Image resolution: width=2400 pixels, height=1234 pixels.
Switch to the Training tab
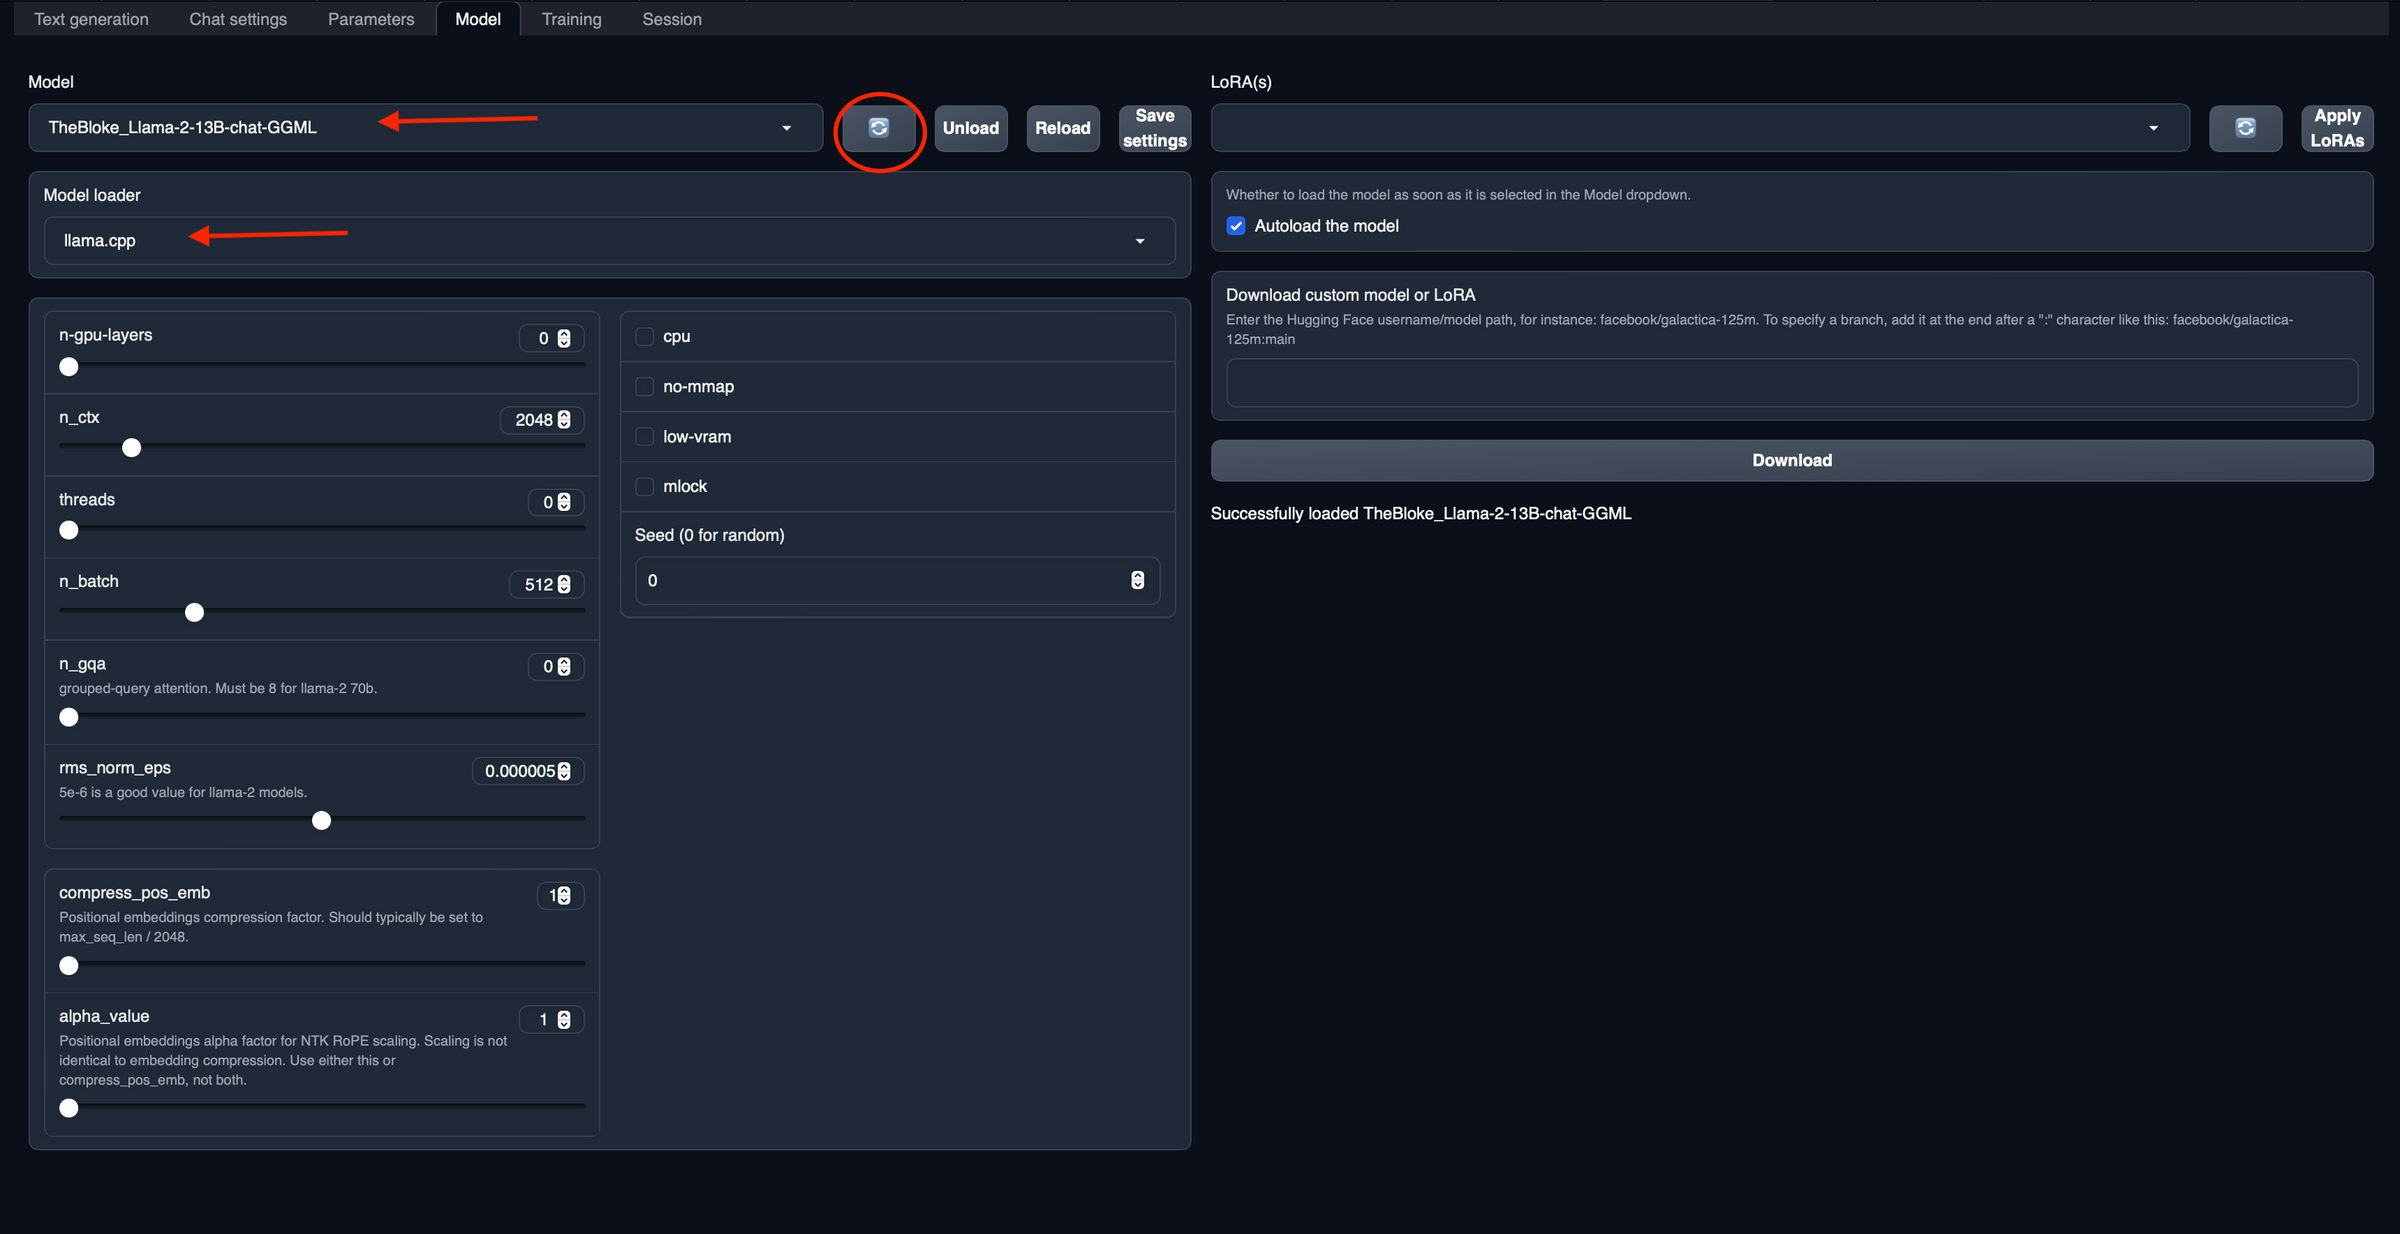coord(571,18)
